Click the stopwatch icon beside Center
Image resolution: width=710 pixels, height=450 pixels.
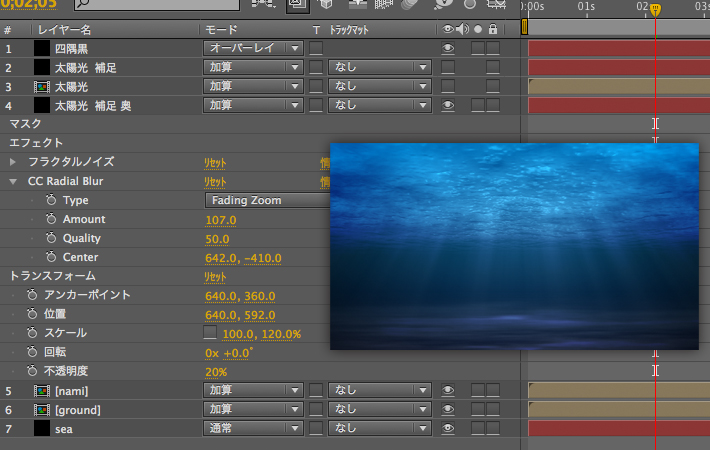(50, 258)
